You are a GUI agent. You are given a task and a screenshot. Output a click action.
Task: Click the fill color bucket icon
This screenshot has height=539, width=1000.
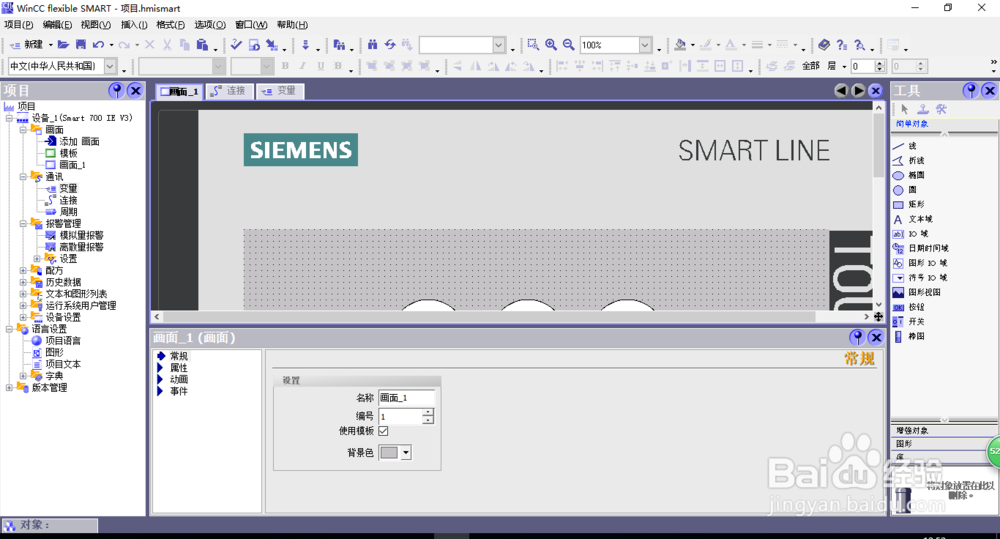pos(680,45)
